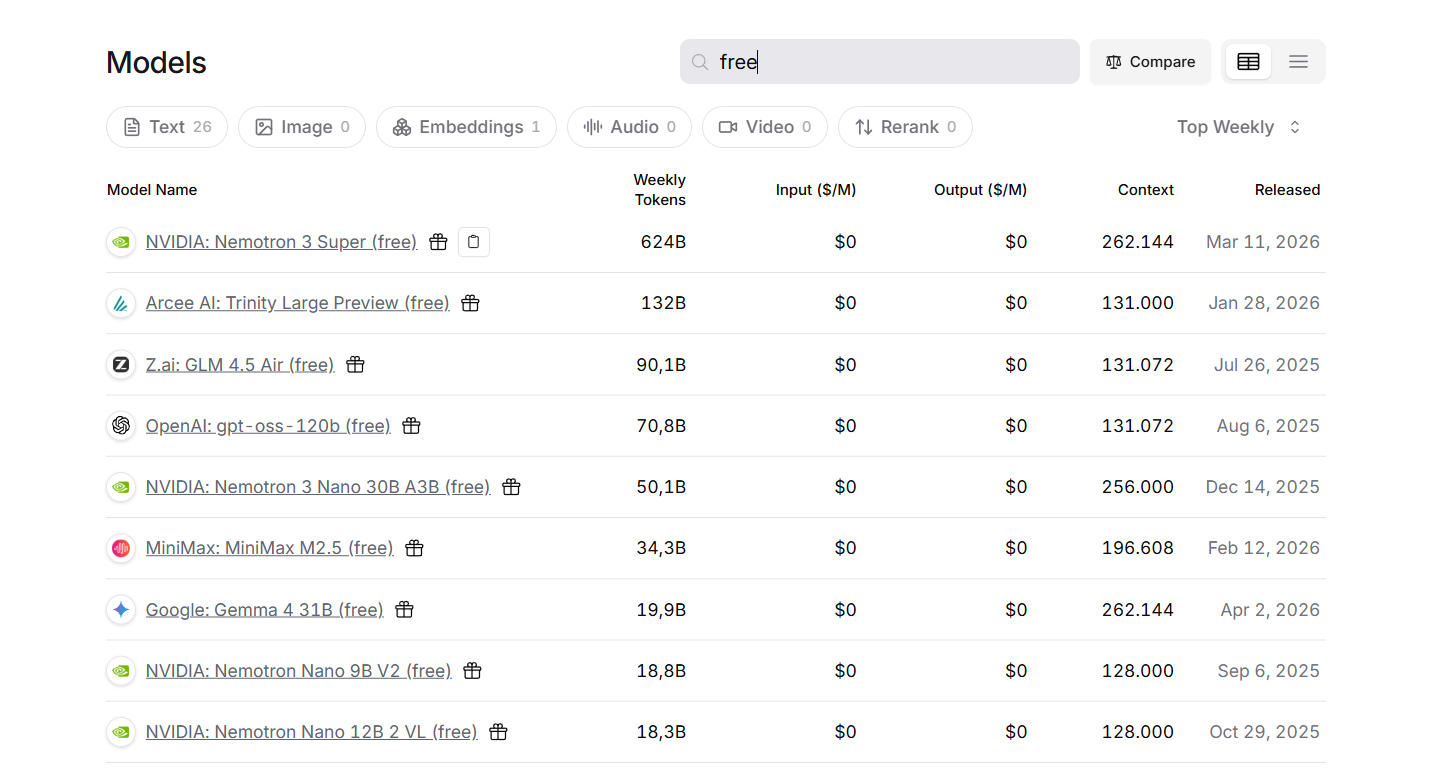Click the Z.ai logo icon

121,365
